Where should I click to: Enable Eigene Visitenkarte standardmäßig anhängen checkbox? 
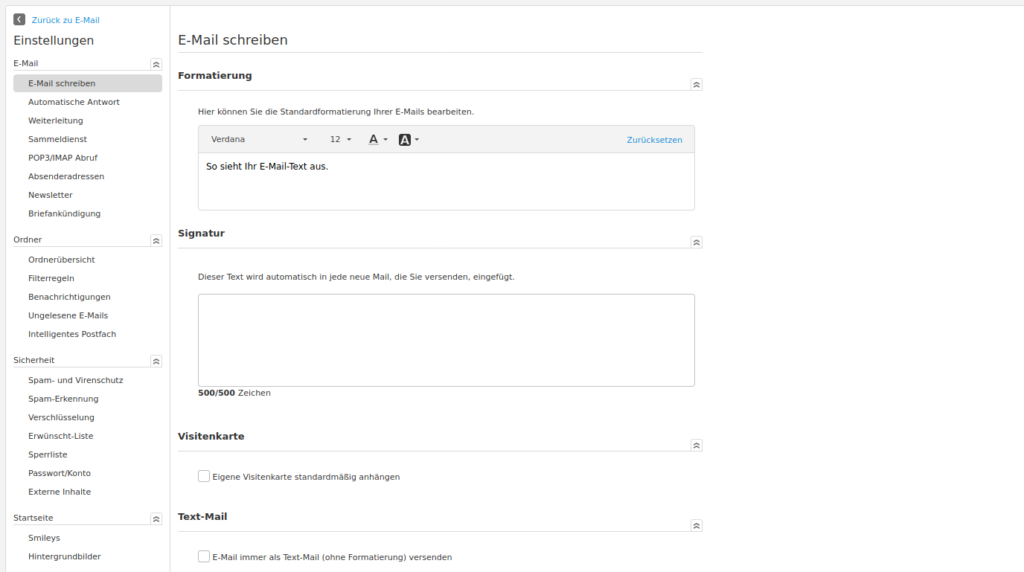[204, 477]
